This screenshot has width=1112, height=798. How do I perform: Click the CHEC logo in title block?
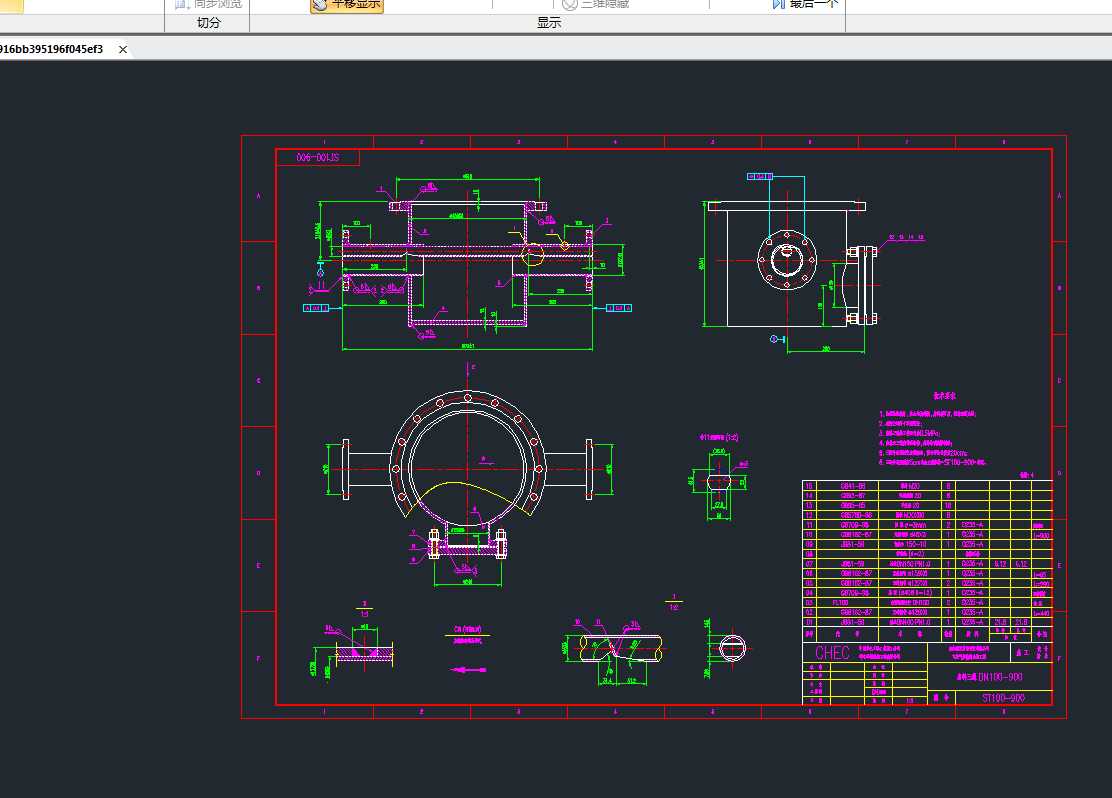[832, 653]
